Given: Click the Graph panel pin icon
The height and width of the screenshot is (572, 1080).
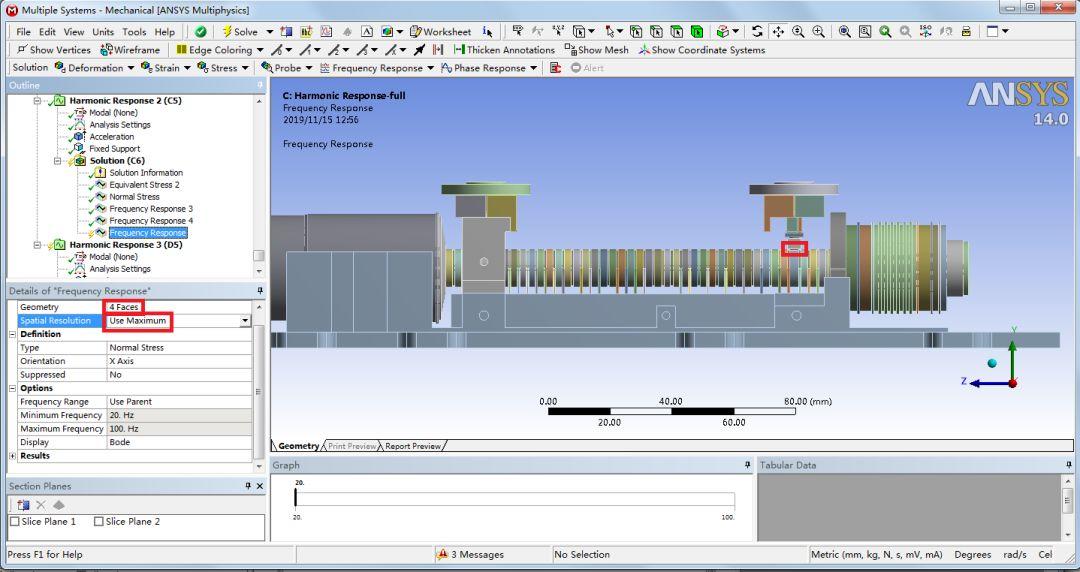Looking at the screenshot, I should coord(747,465).
